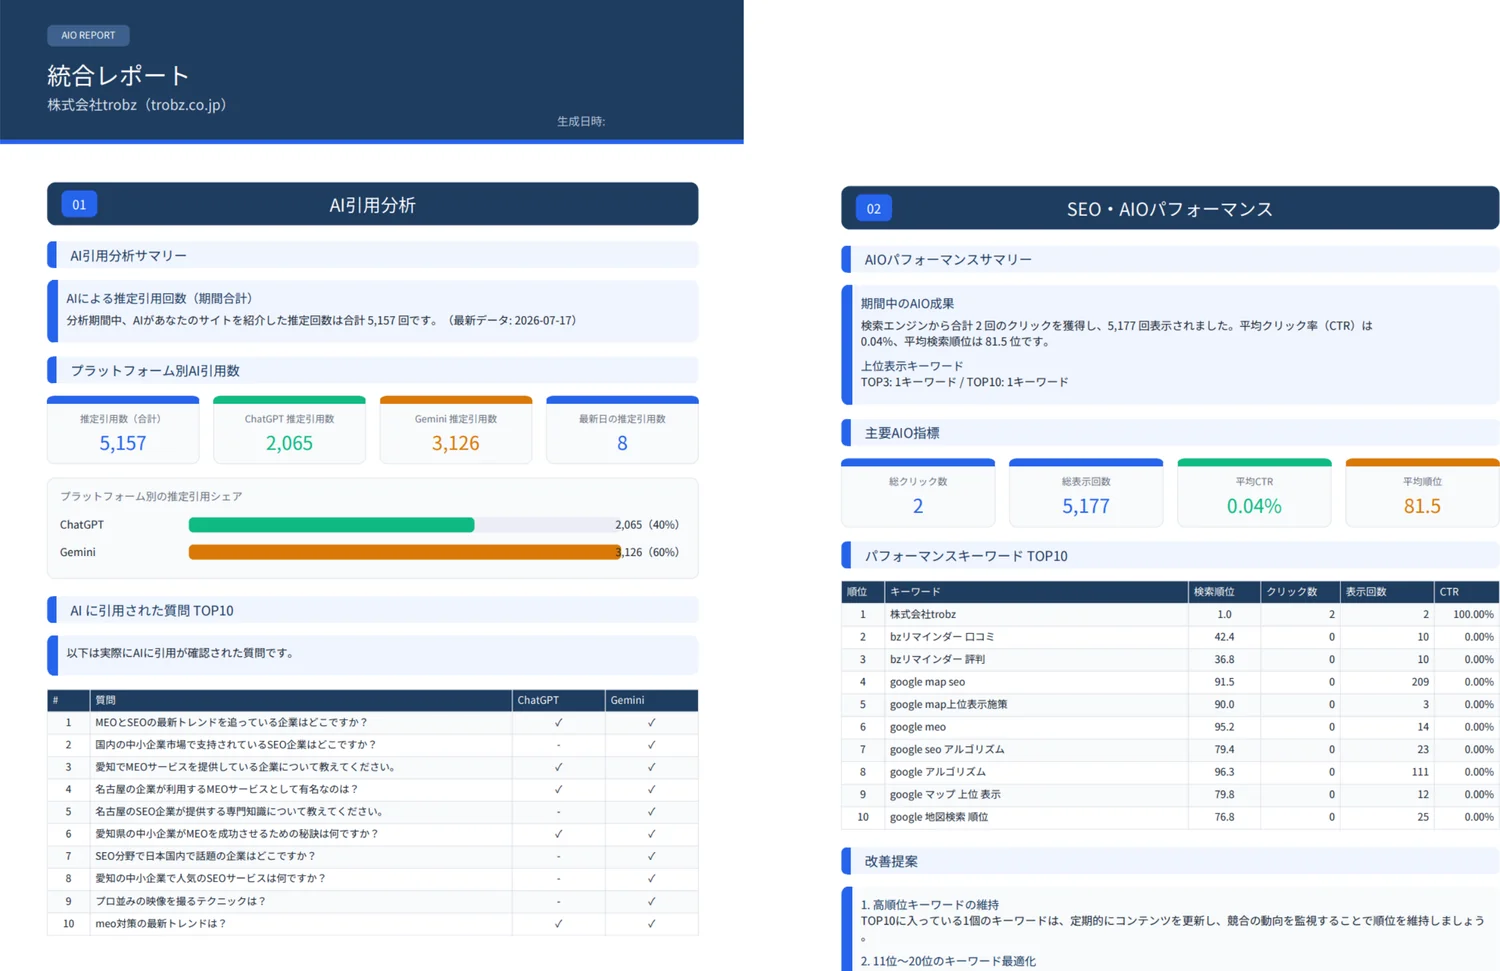Click the 株式会社trobz（trobz.co.jp）subtitle
The height and width of the screenshot is (971, 1500).
[x=137, y=105]
